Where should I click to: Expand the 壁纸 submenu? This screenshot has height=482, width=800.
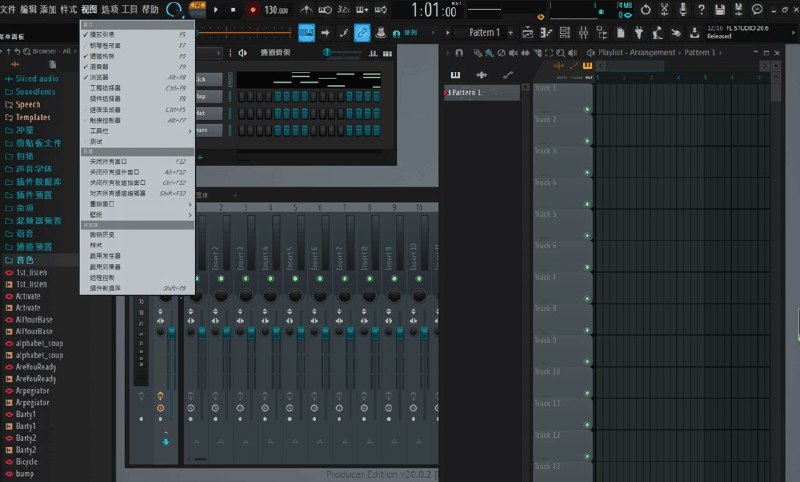(x=137, y=215)
